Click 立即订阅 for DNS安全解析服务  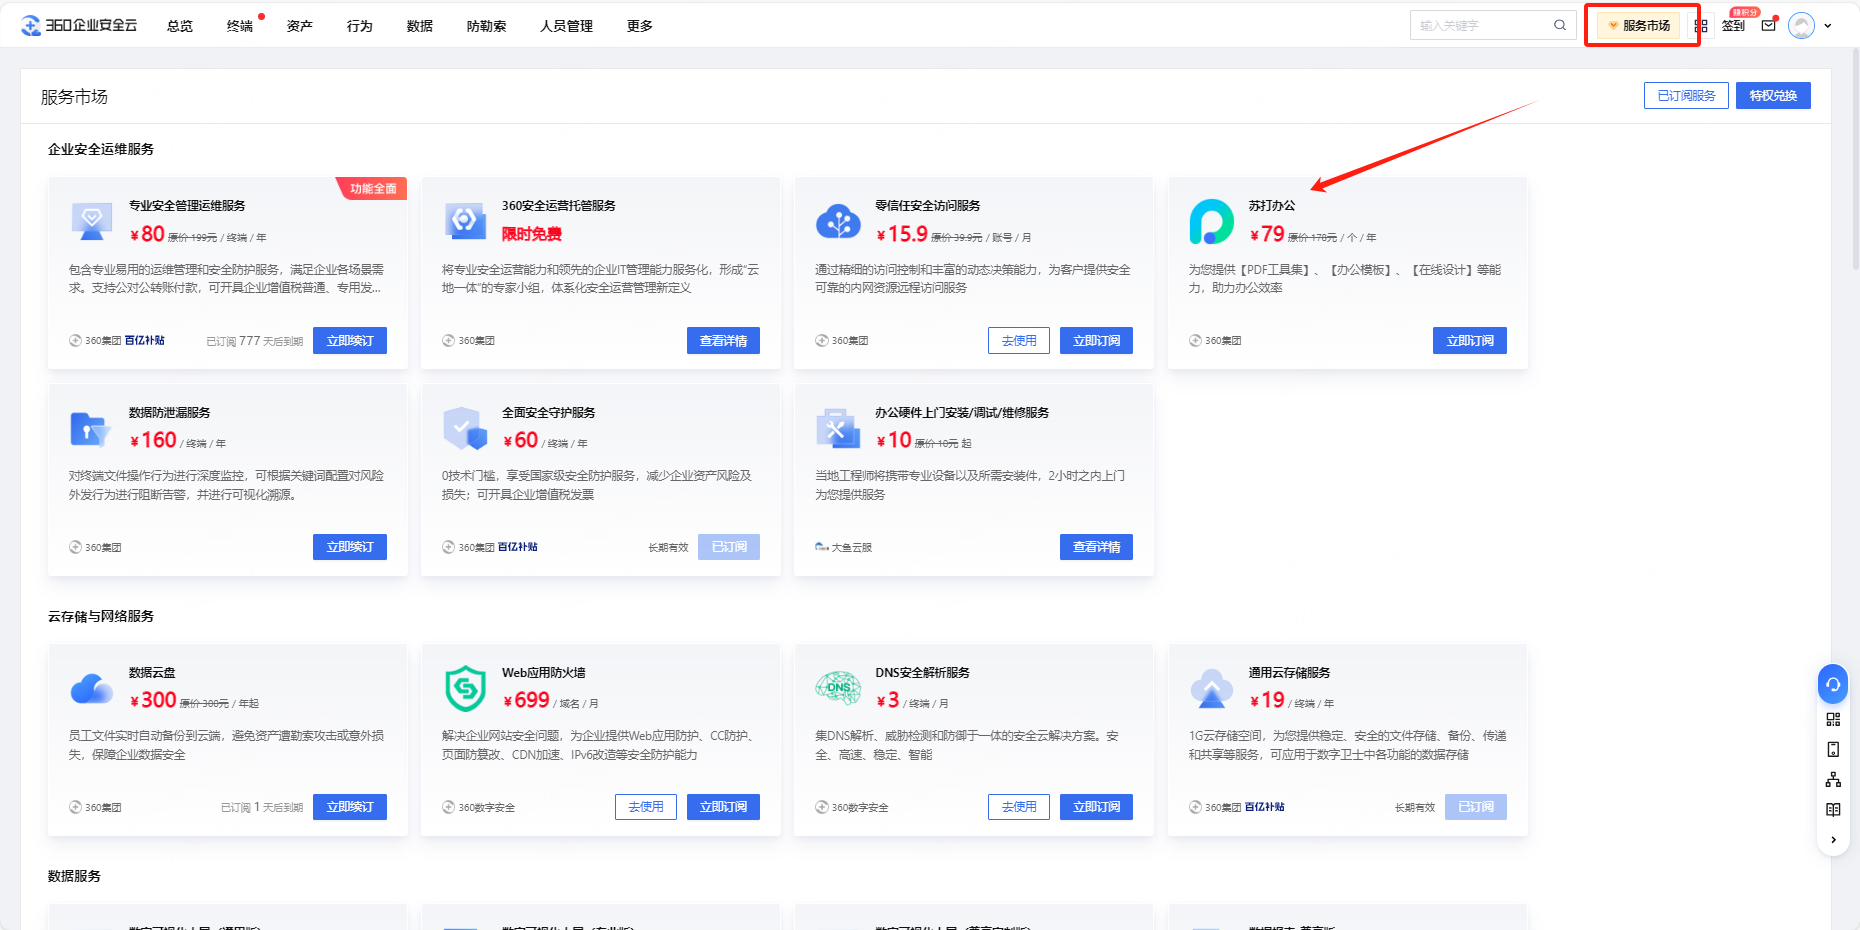point(1096,807)
